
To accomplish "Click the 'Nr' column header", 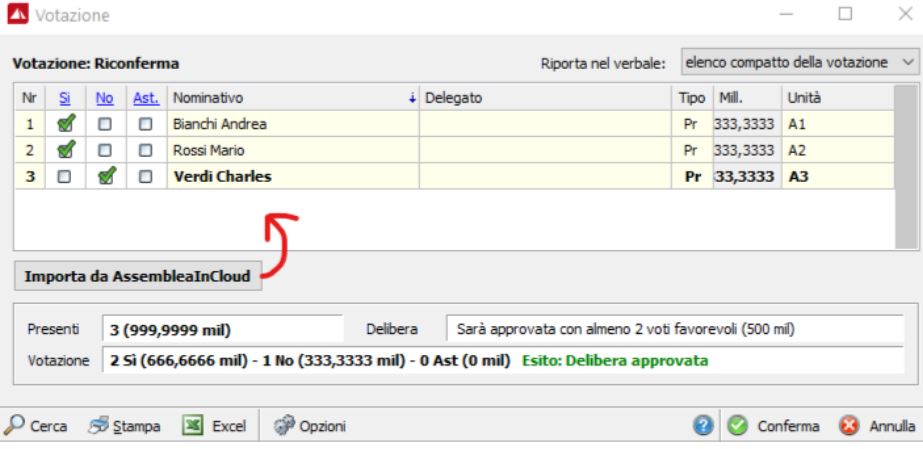I will click(29, 98).
